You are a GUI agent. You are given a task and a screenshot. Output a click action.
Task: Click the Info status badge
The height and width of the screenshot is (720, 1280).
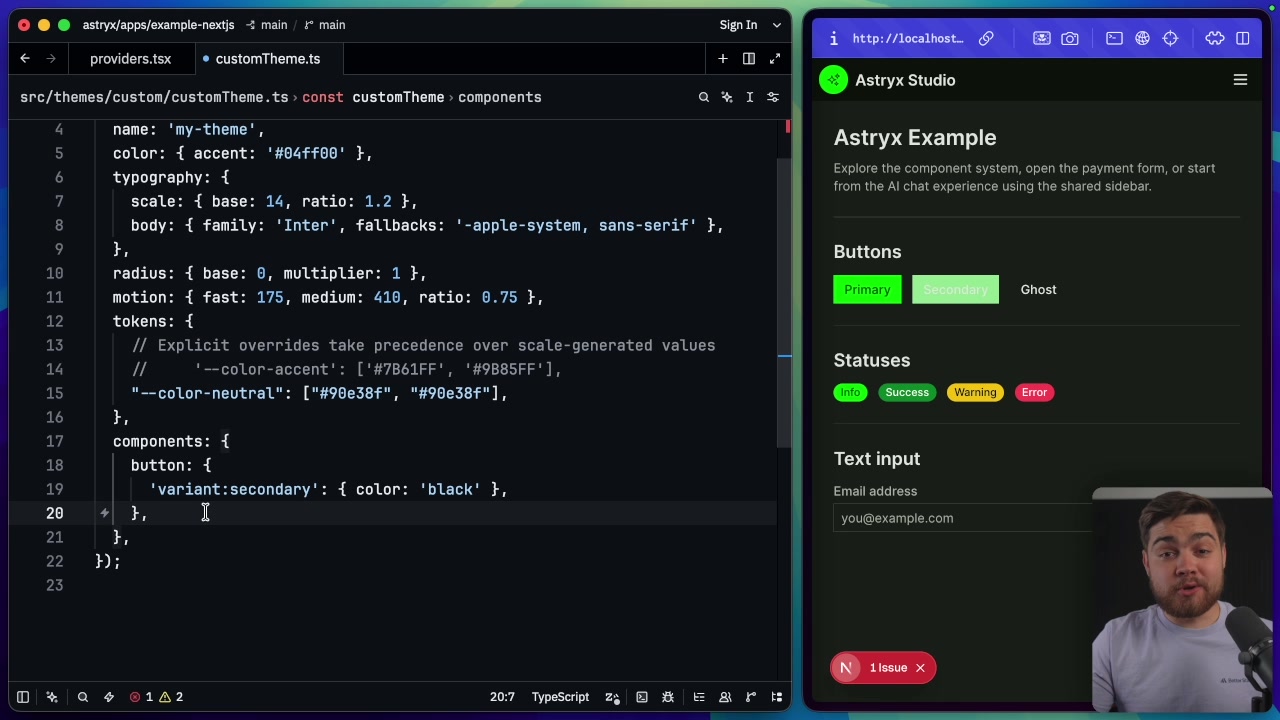[850, 392]
